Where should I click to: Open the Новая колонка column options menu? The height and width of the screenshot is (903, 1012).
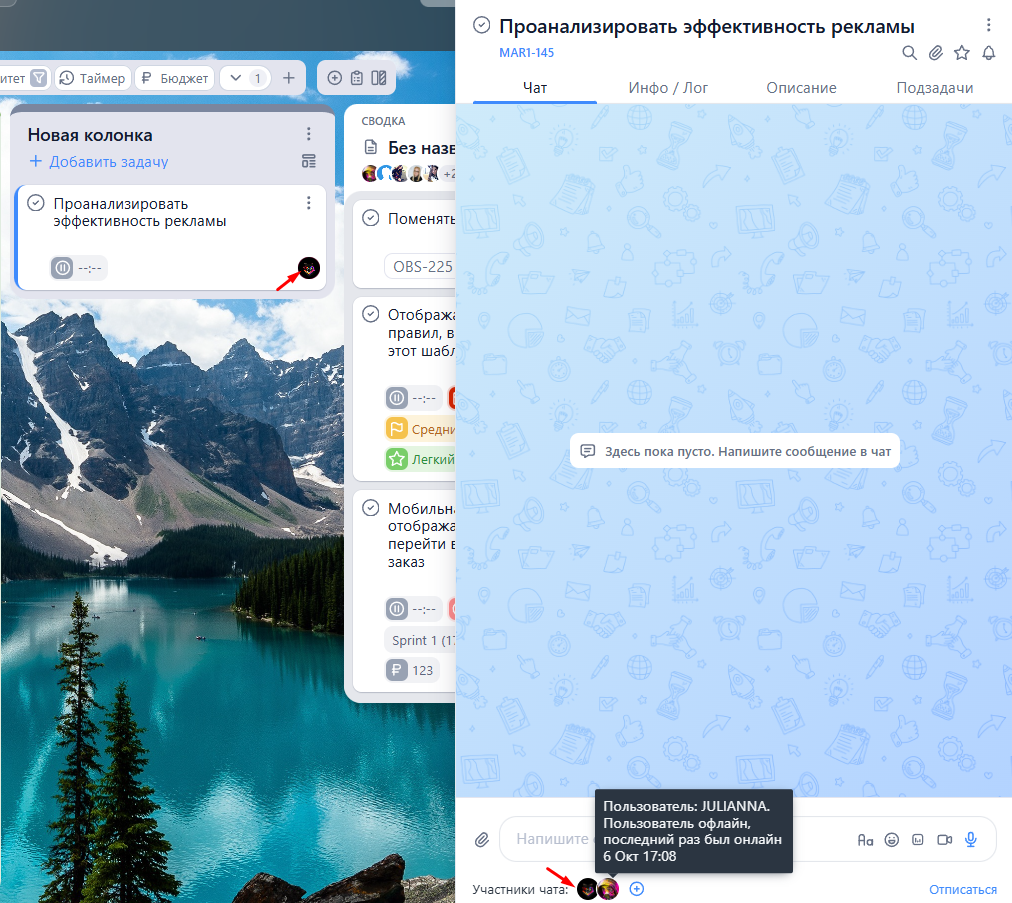tap(309, 134)
